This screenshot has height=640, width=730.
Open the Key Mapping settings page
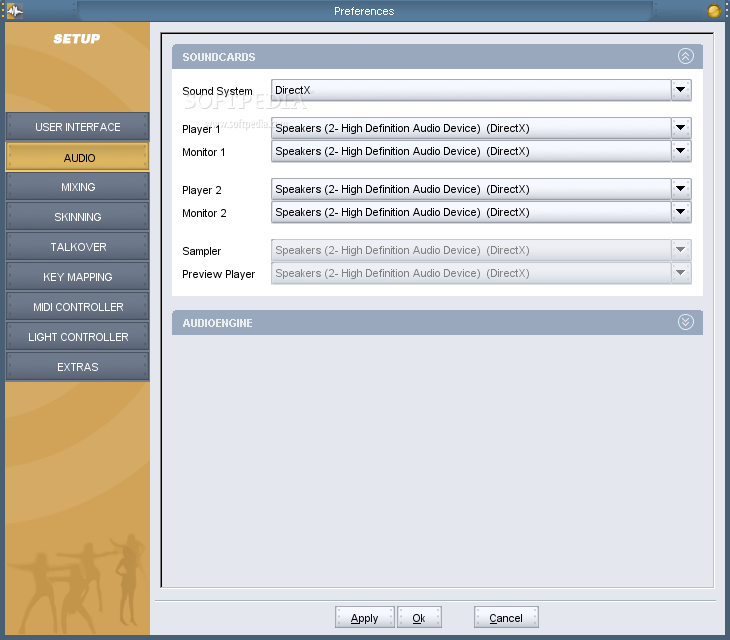(x=78, y=277)
